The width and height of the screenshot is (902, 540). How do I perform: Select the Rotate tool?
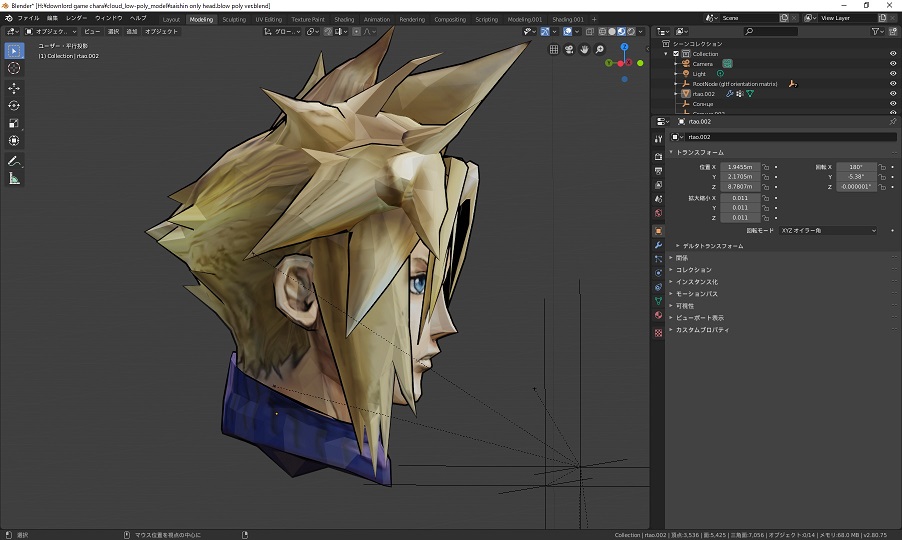tap(14, 105)
